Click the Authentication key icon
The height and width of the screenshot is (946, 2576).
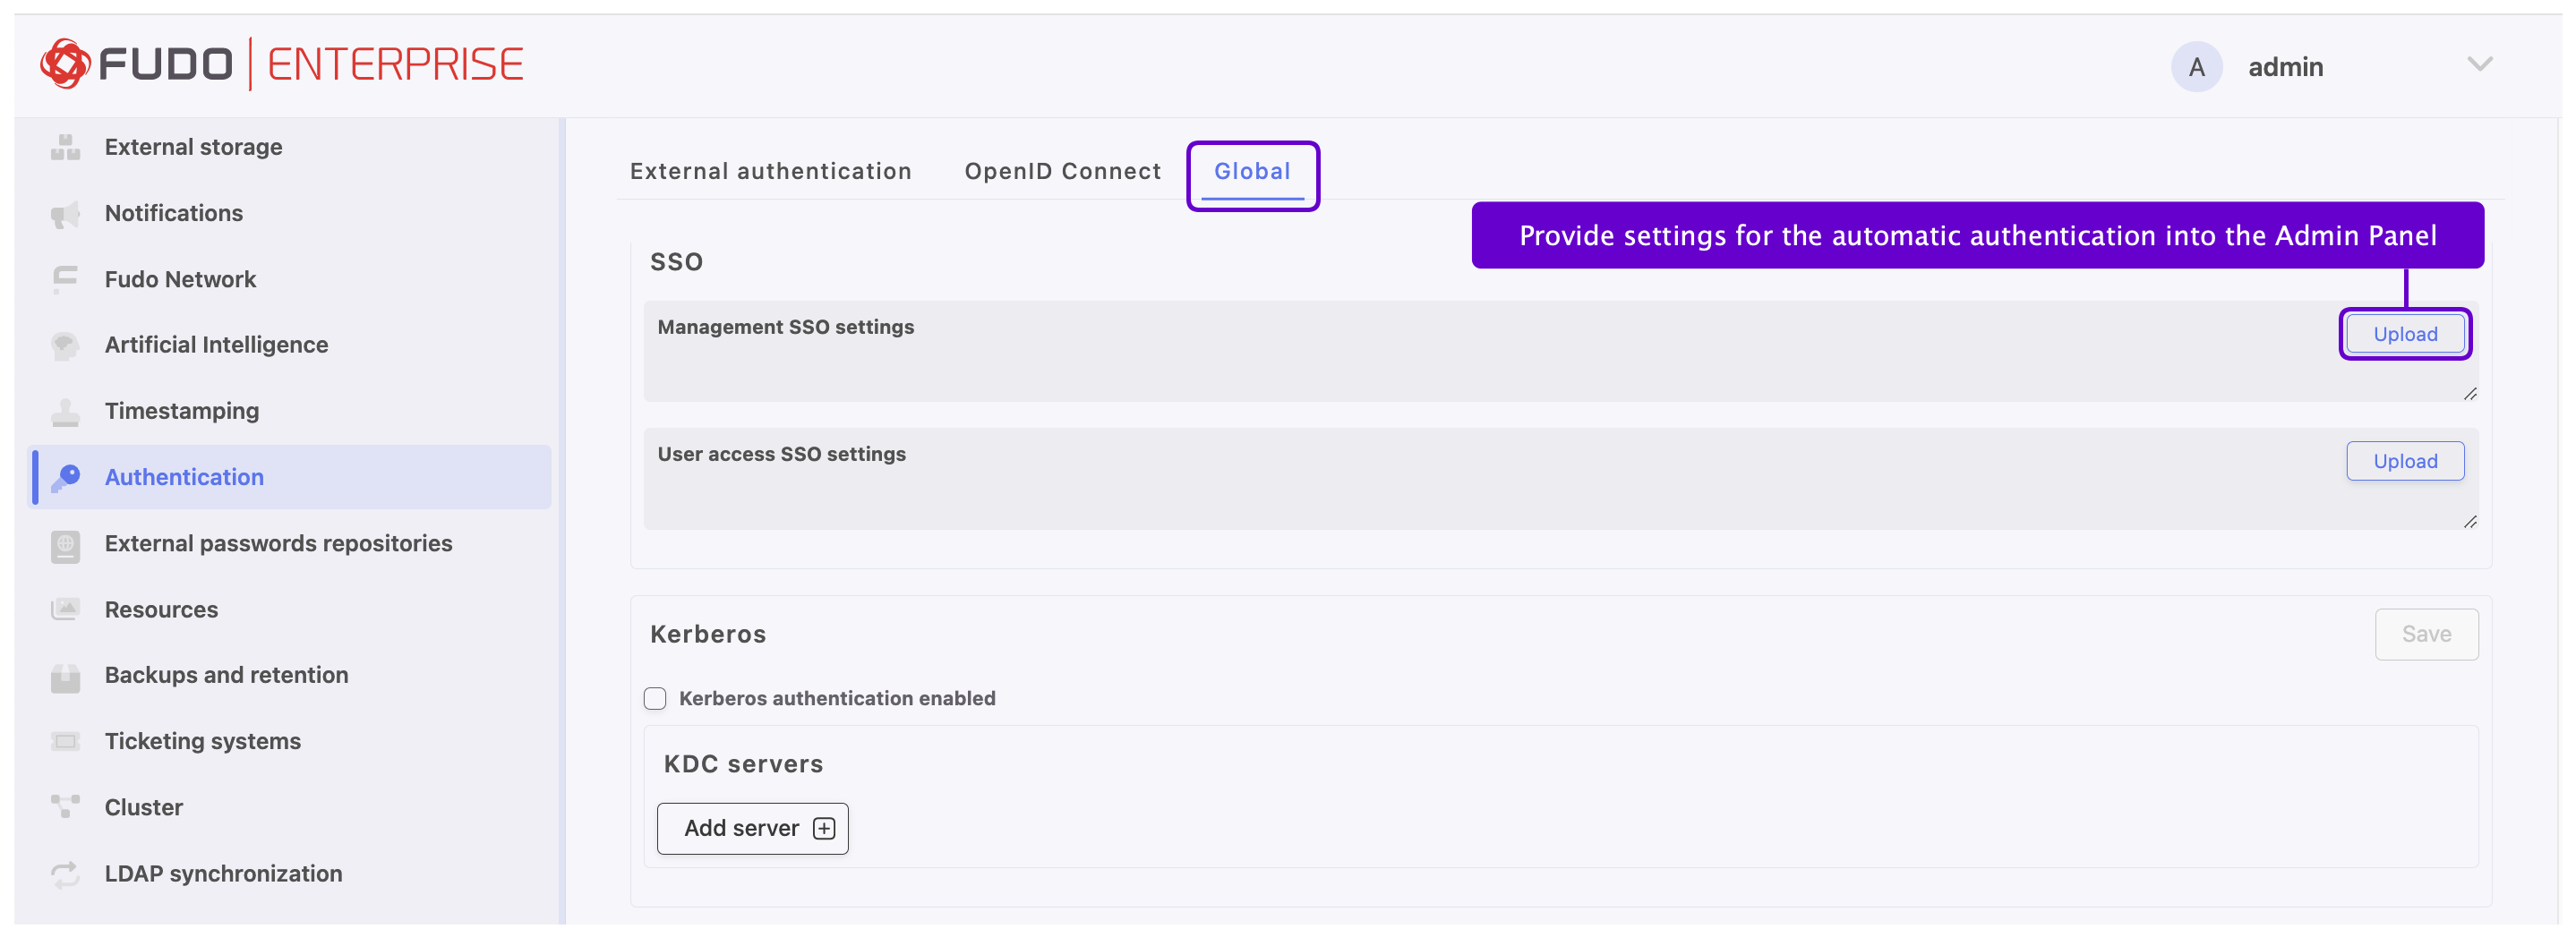point(65,478)
